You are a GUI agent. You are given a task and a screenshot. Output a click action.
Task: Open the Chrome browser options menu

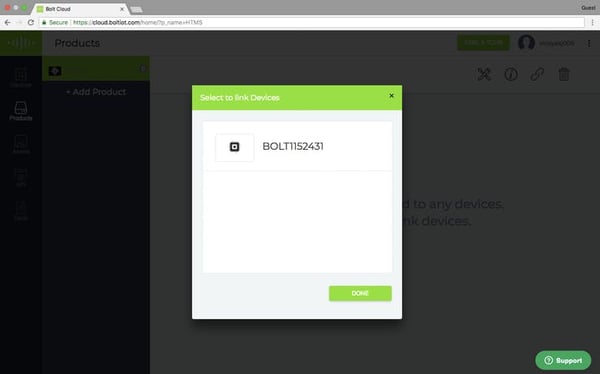[x=592, y=23]
